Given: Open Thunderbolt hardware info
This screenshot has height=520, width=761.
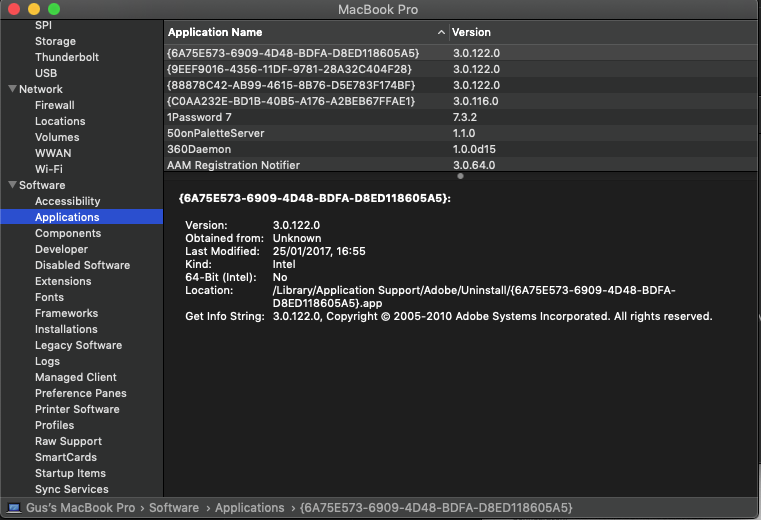Looking at the screenshot, I should click(67, 57).
